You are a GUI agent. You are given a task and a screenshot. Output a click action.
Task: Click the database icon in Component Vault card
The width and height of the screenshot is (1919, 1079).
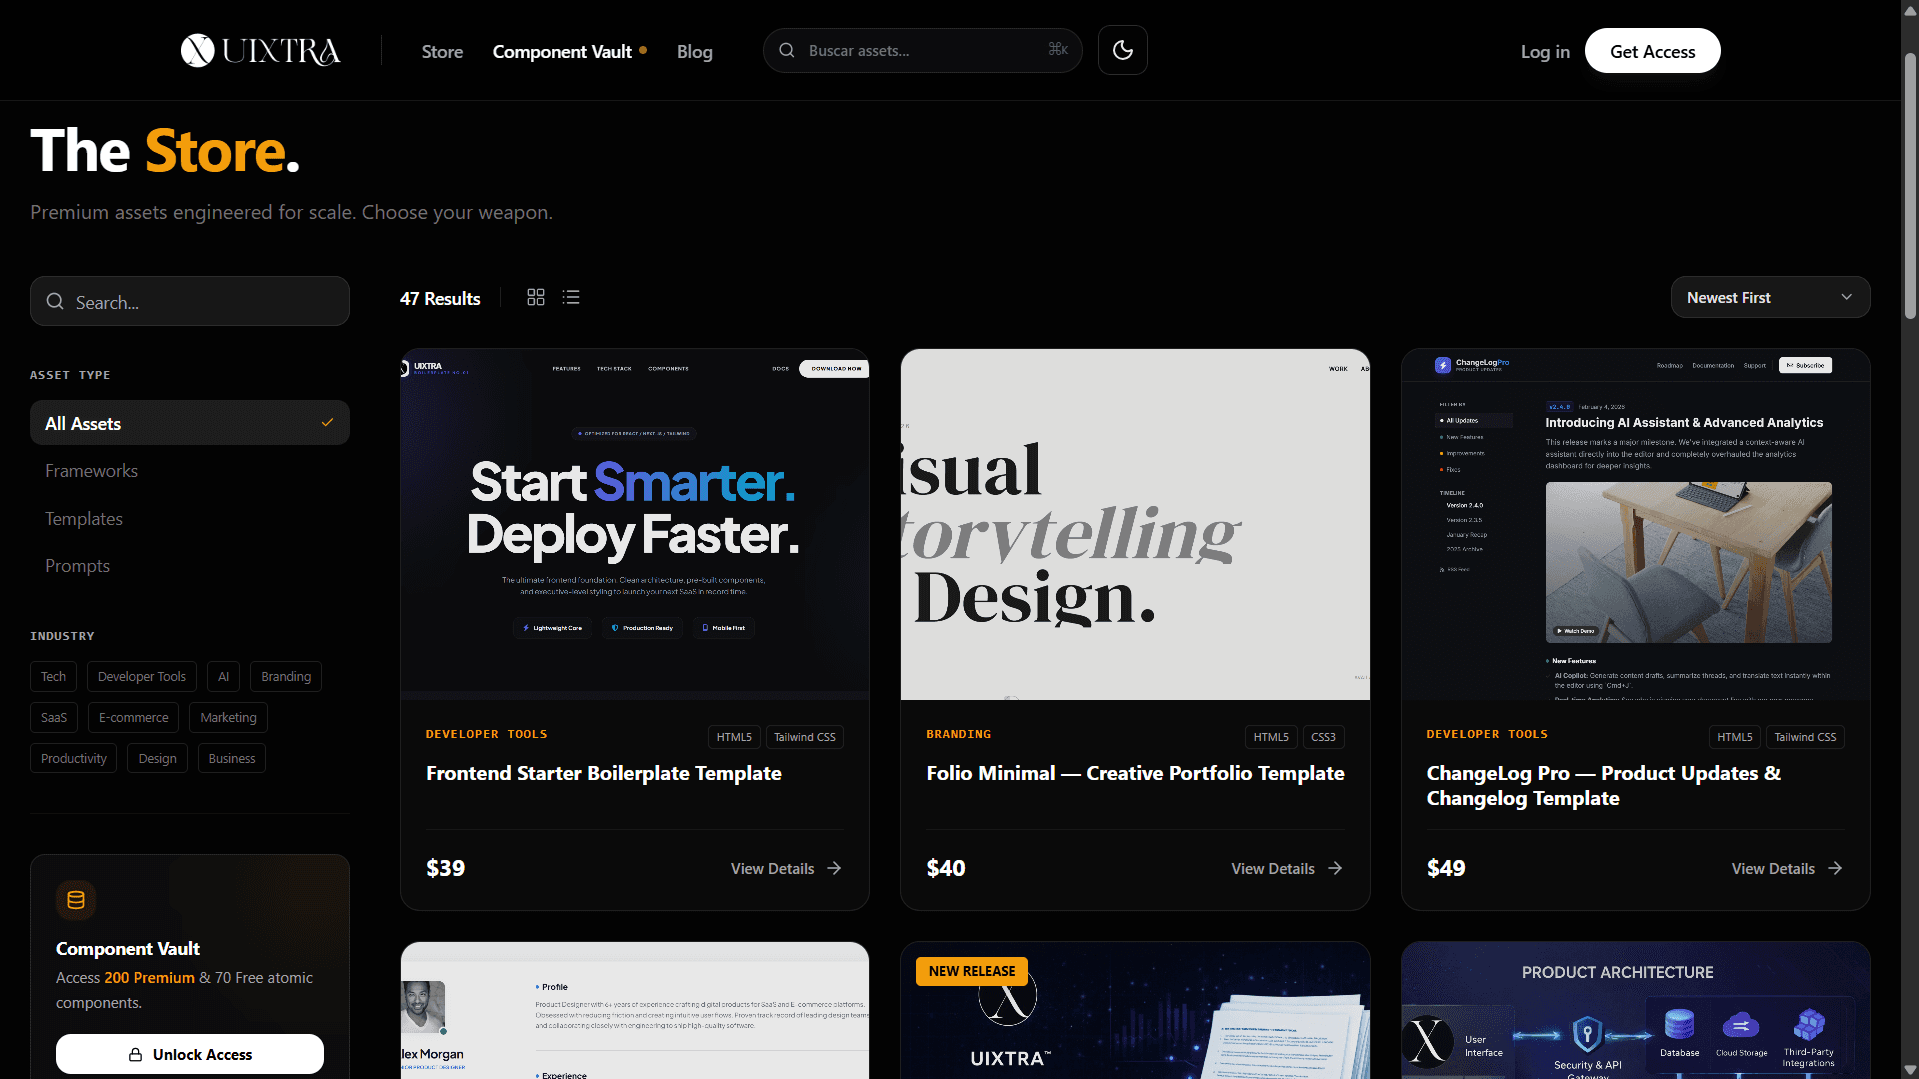click(76, 900)
